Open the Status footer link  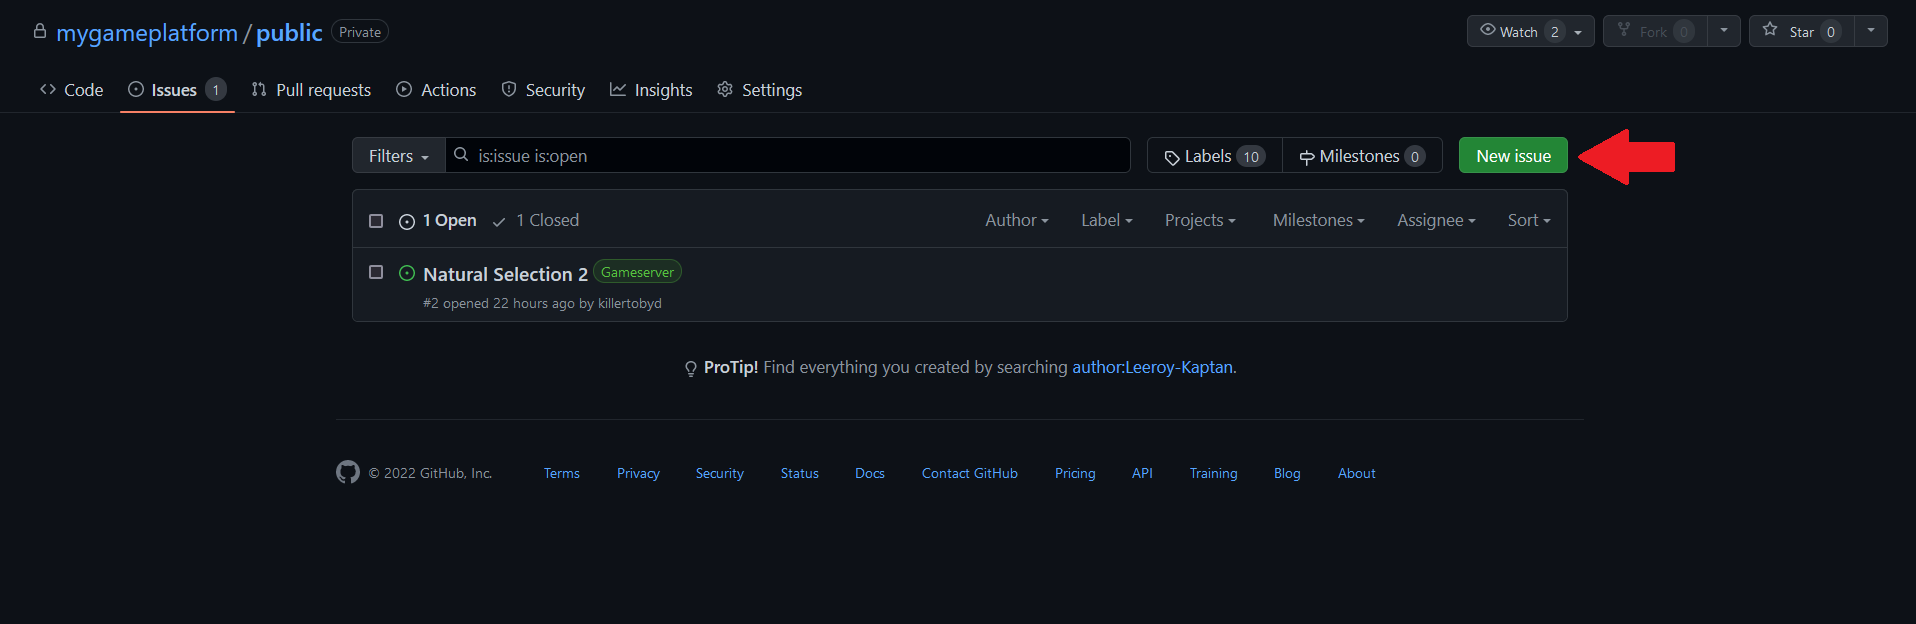[800, 473]
